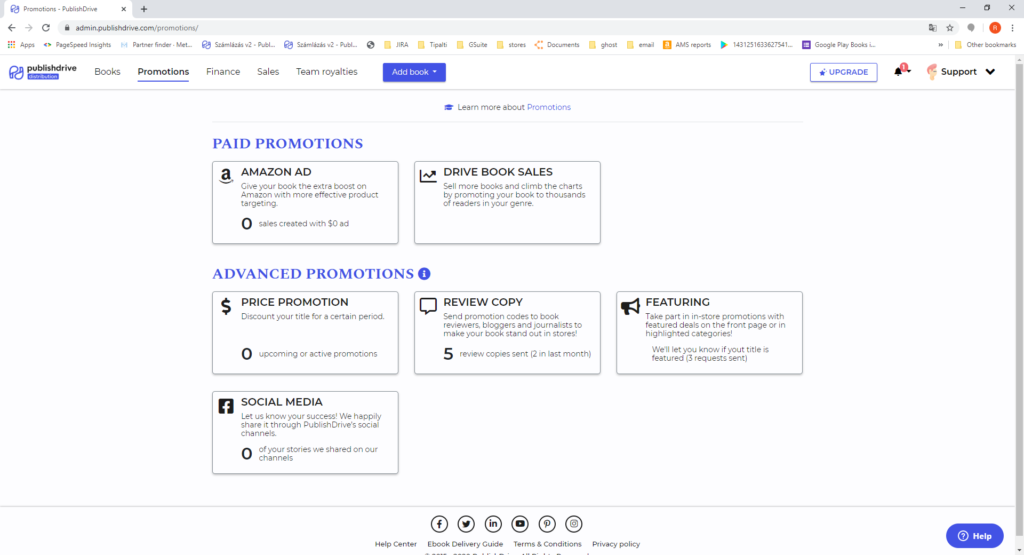This screenshot has height=555, width=1024.
Task: Click the address bar URL field
Action: coord(490,28)
